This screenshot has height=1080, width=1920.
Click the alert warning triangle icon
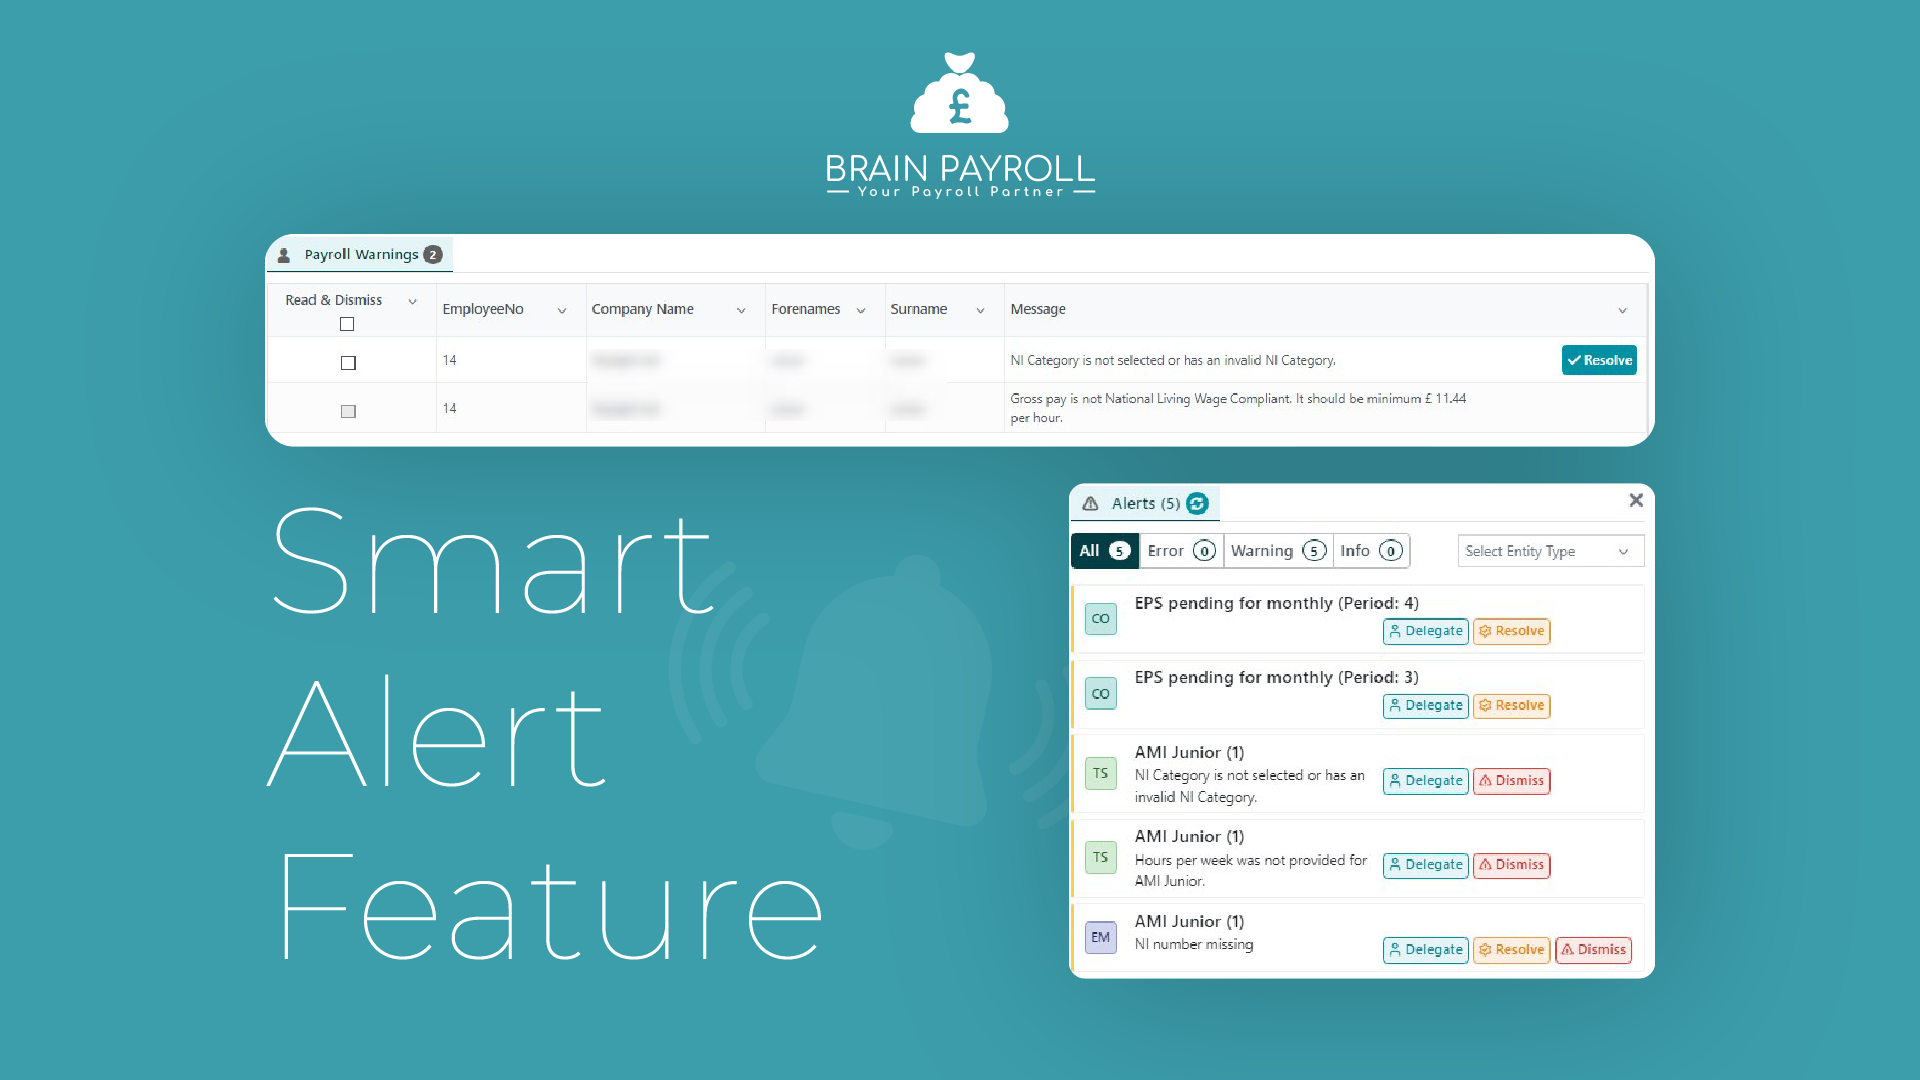pos(1087,502)
